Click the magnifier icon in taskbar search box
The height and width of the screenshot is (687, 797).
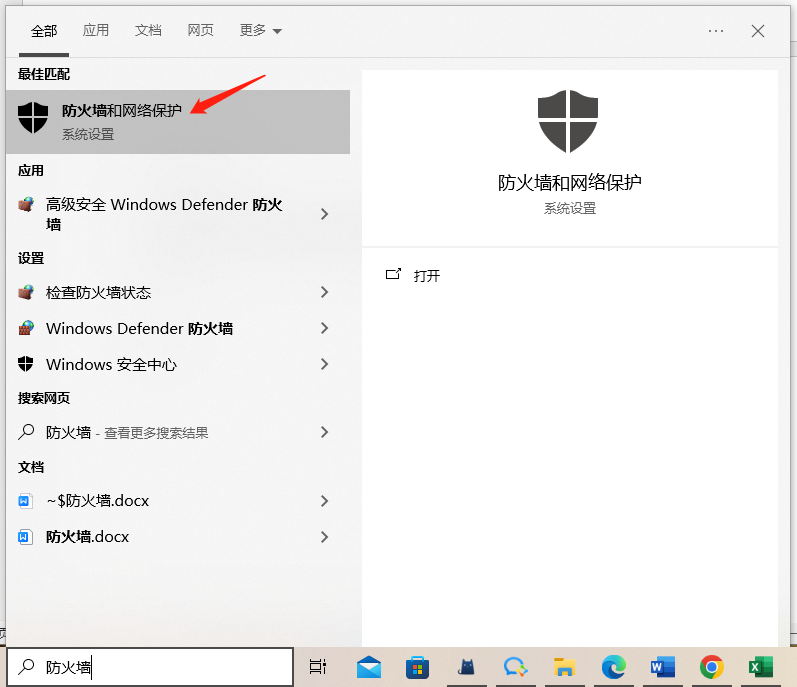[x=26, y=666]
